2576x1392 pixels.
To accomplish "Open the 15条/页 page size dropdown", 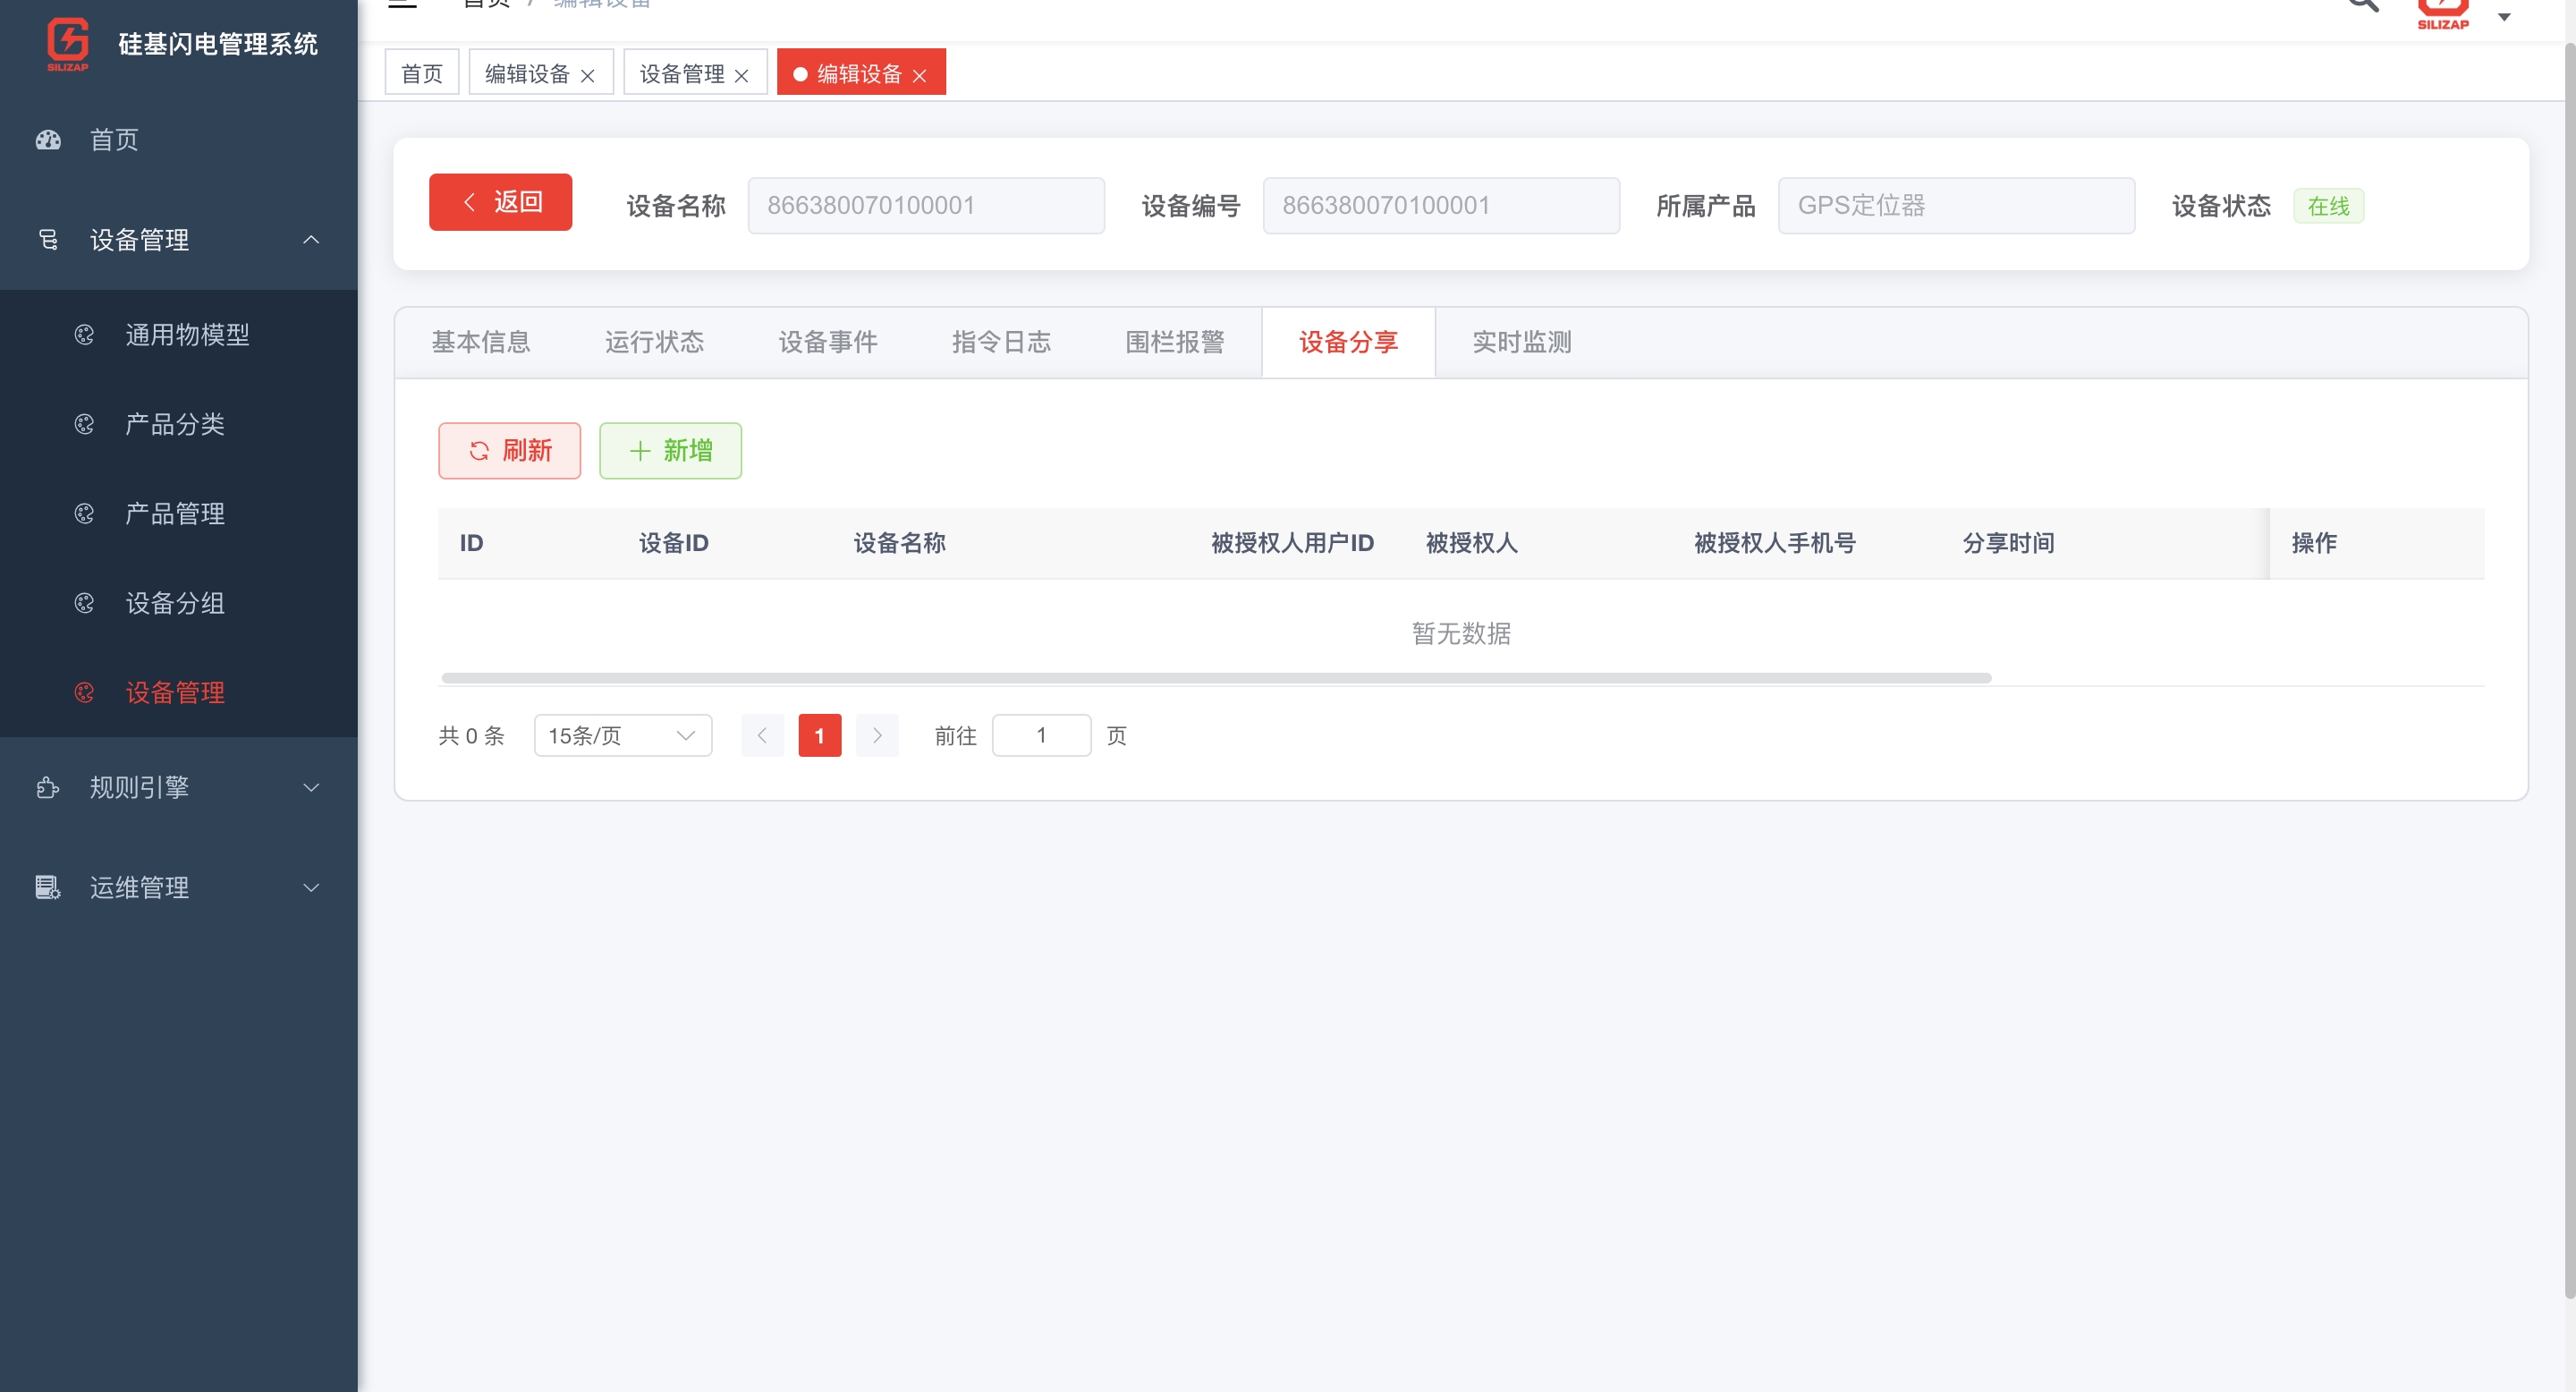I will (622, 736).
